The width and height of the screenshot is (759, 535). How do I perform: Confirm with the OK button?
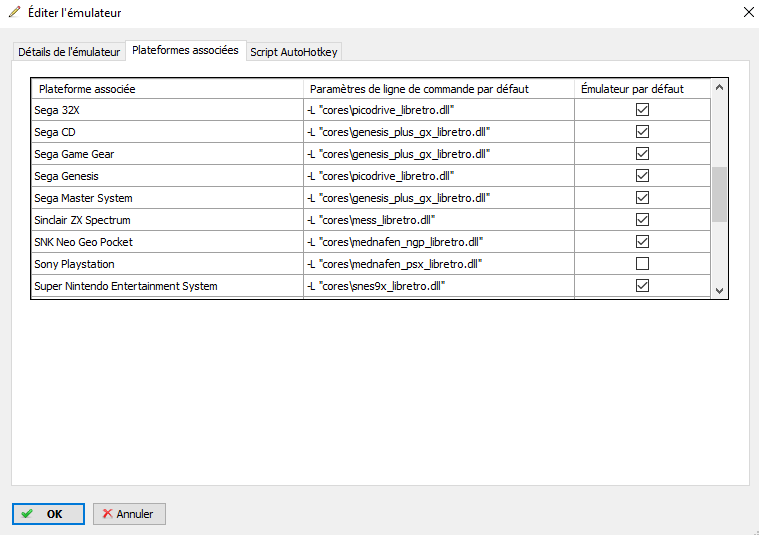click(48, 514)
